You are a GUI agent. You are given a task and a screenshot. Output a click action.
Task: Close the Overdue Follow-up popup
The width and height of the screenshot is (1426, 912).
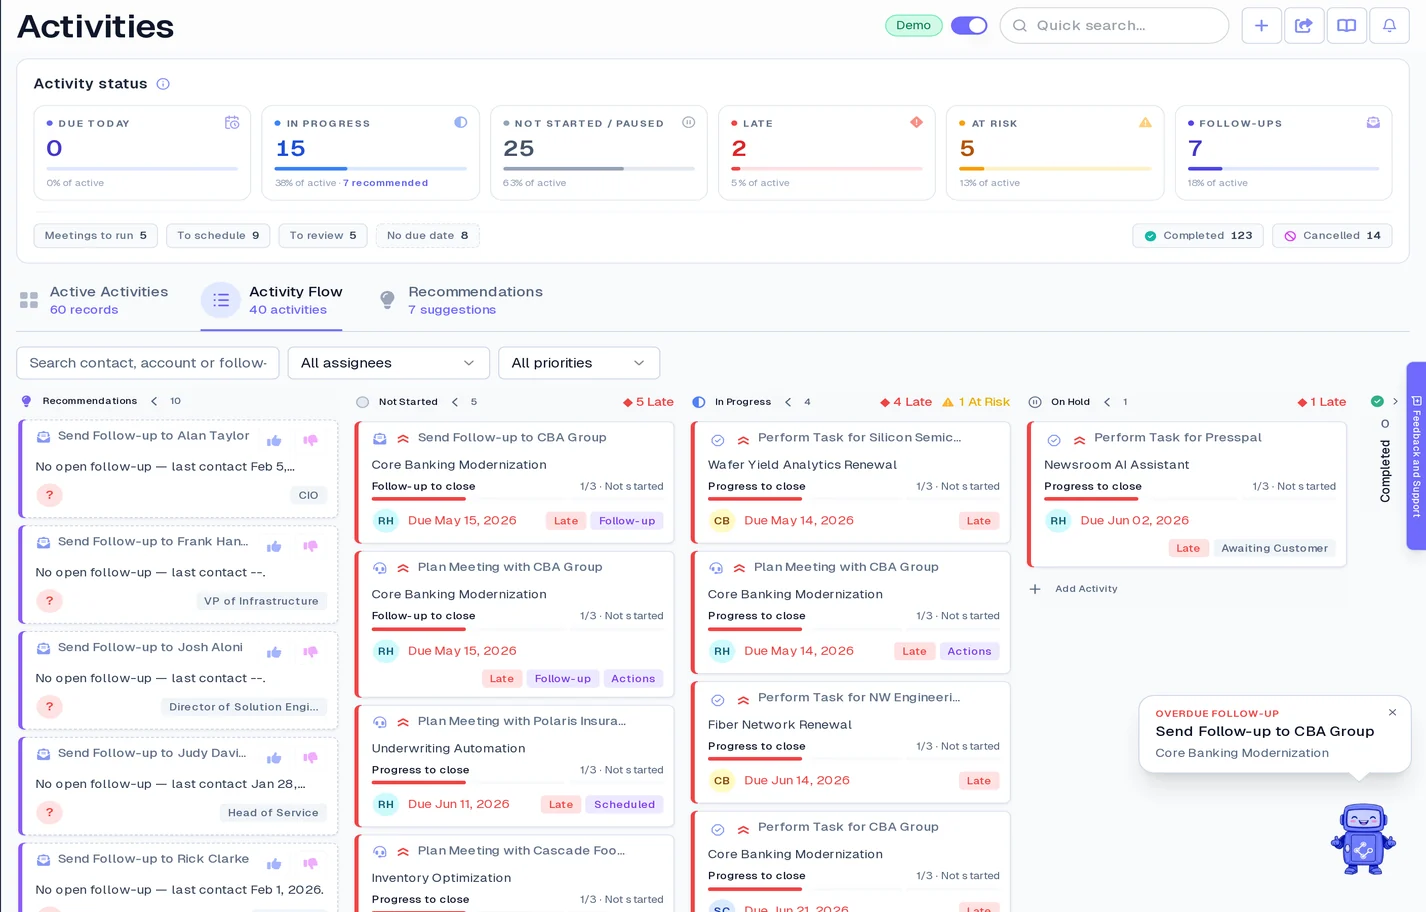click(x=1392, y=713)
